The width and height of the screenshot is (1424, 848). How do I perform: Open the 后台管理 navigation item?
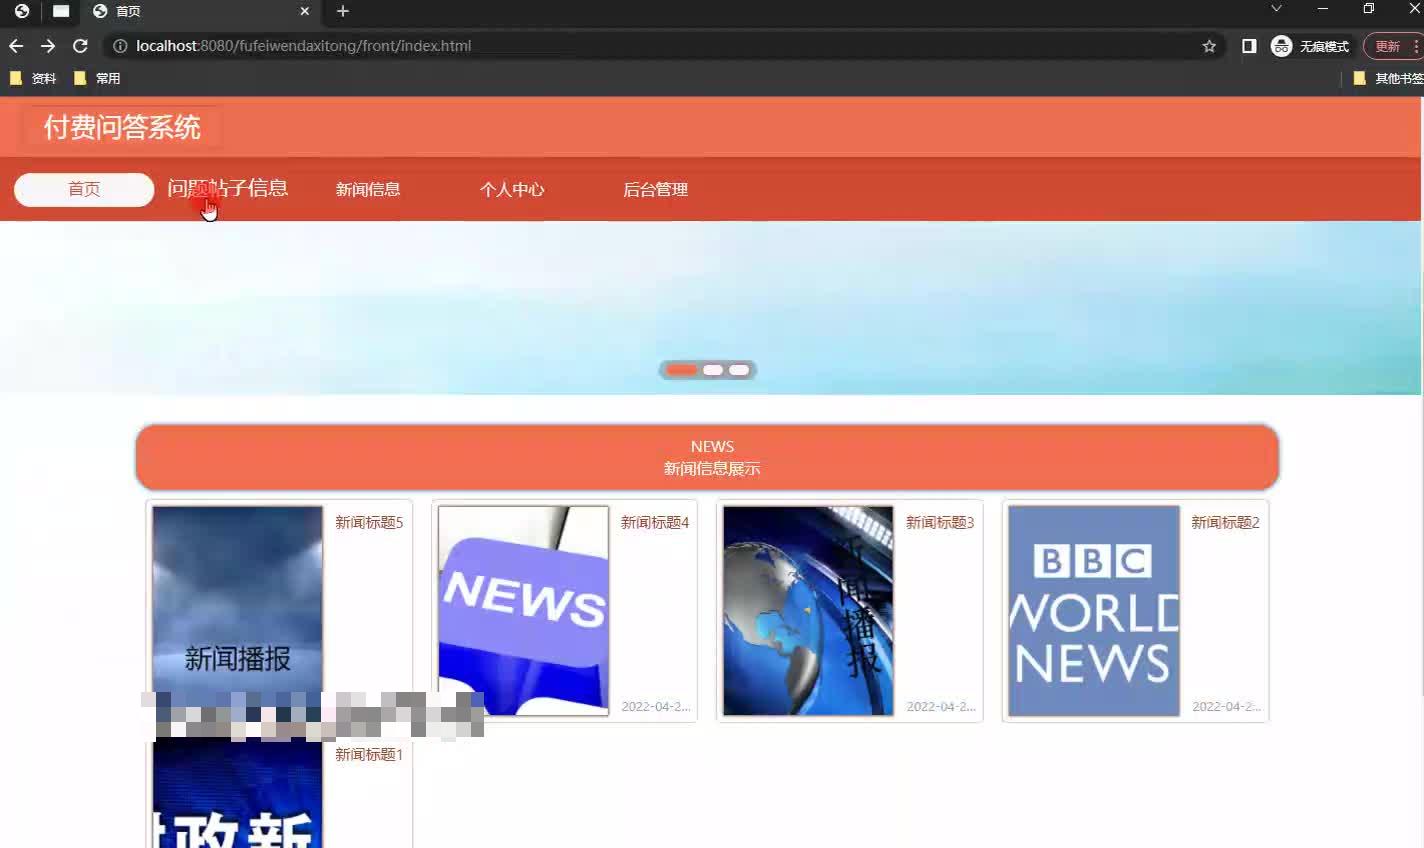tap(656, 189)
